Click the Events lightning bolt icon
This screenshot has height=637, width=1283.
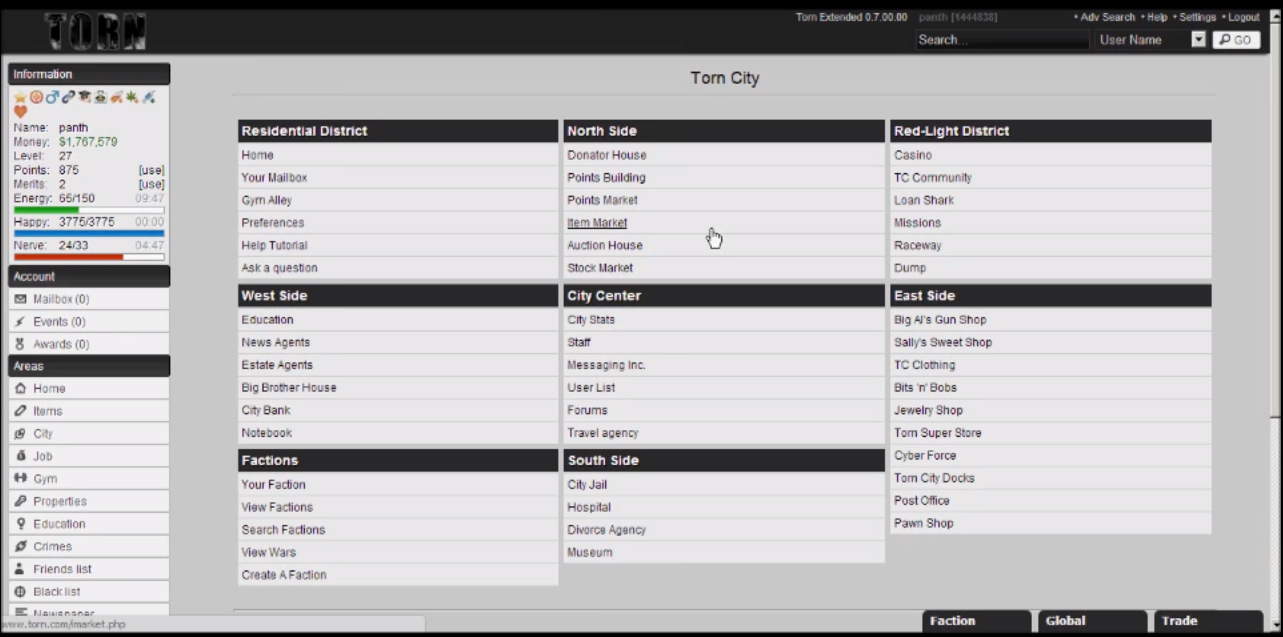pyautogui.click(x=20, y=322)
